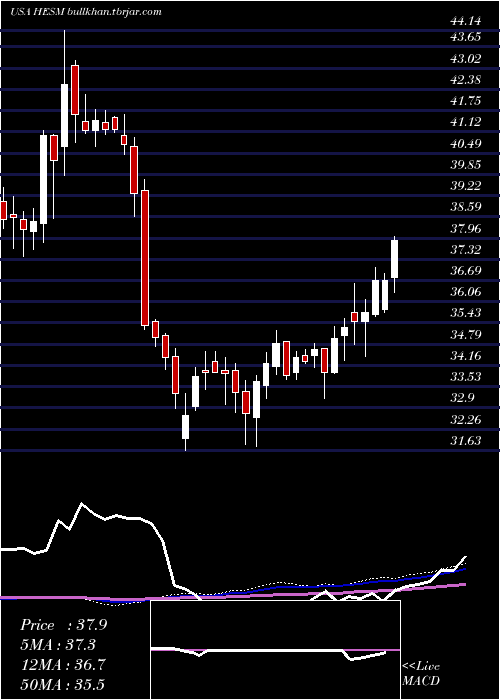Click the 12MA : 36.7 readout
Viewport: 500px width, 700px height.
[x=64, y=665]
